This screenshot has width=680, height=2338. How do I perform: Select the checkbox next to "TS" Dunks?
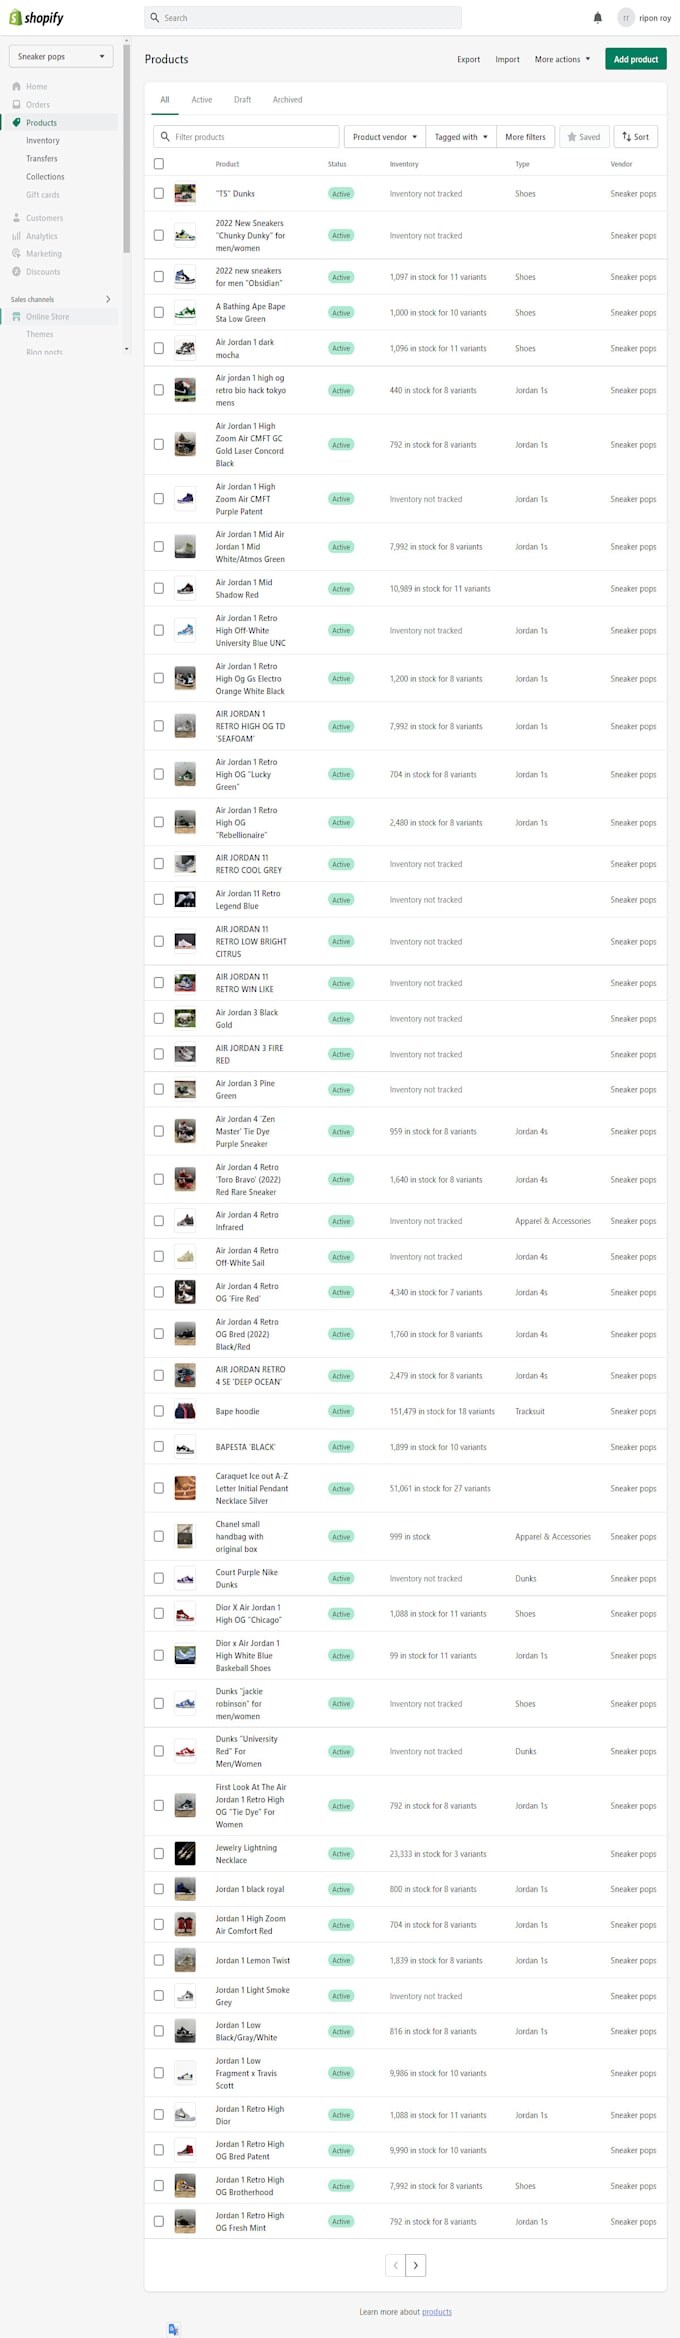[158, 193]
